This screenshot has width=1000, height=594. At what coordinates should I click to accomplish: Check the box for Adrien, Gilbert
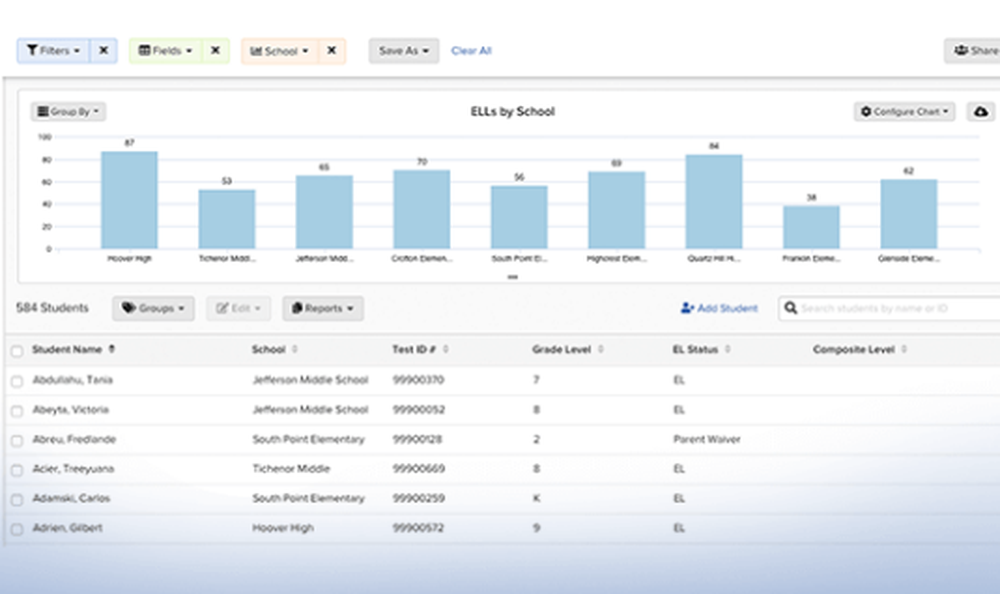17,529
